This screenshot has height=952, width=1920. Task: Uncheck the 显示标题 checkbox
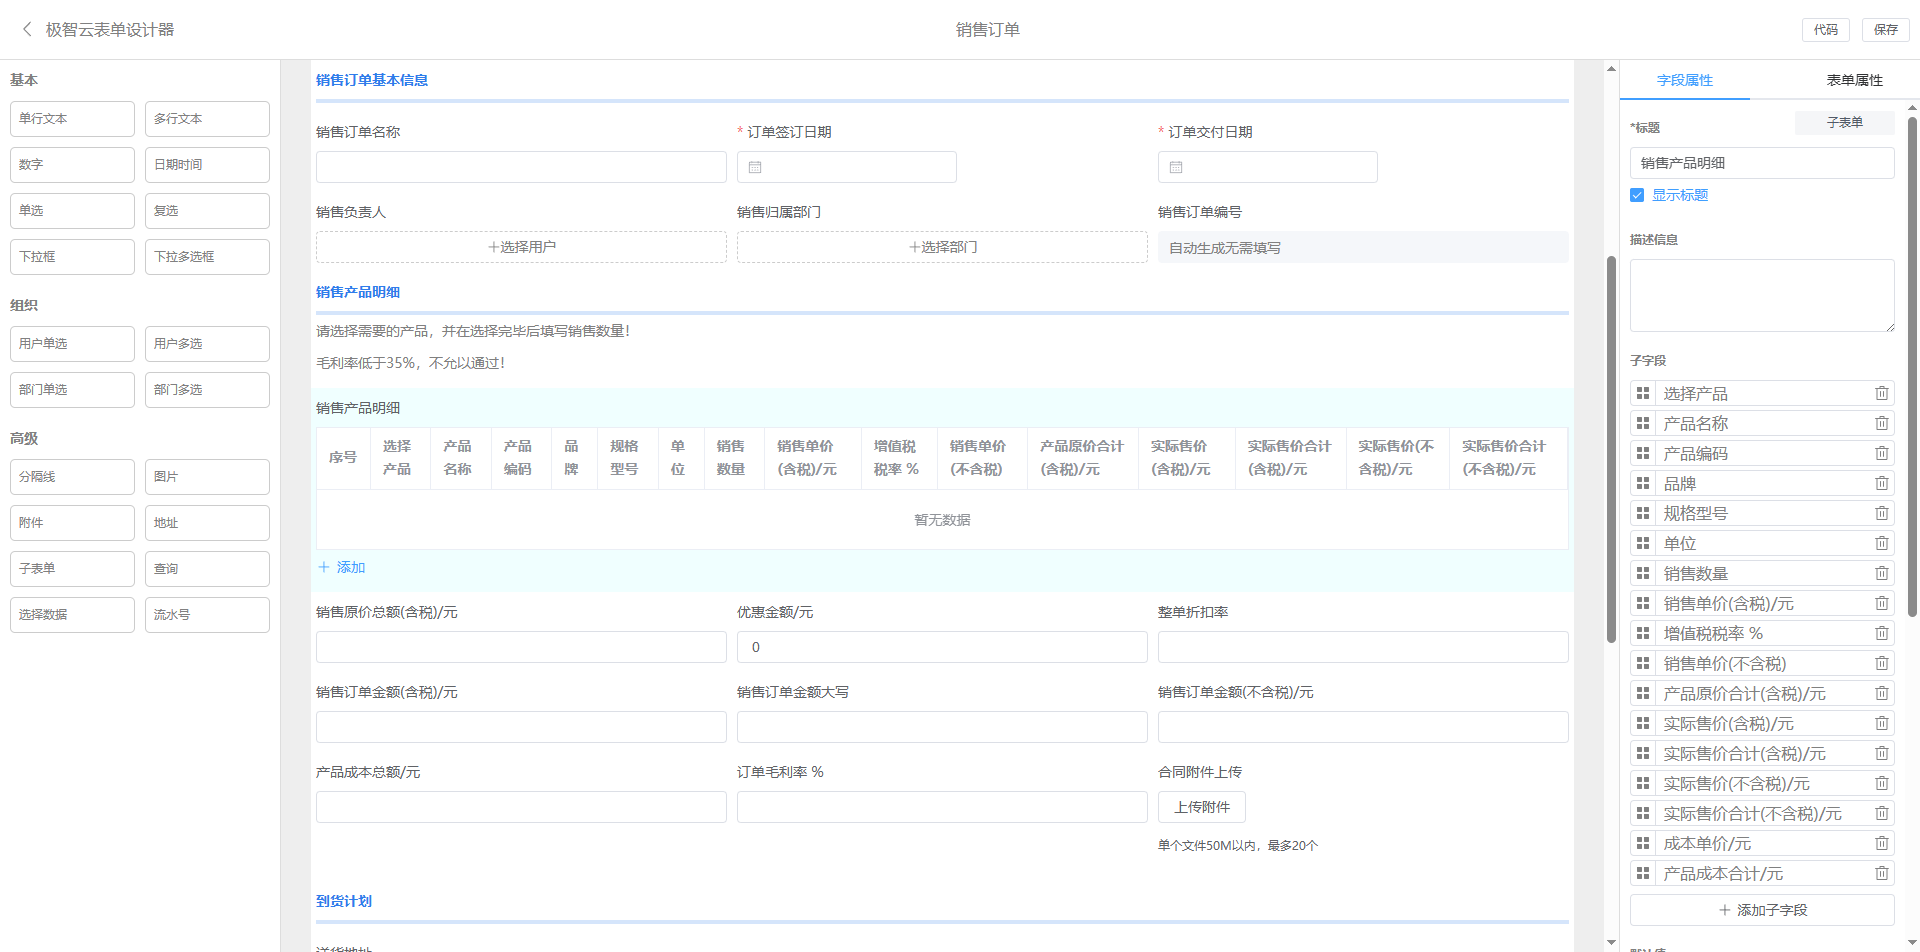(1637, 196)
